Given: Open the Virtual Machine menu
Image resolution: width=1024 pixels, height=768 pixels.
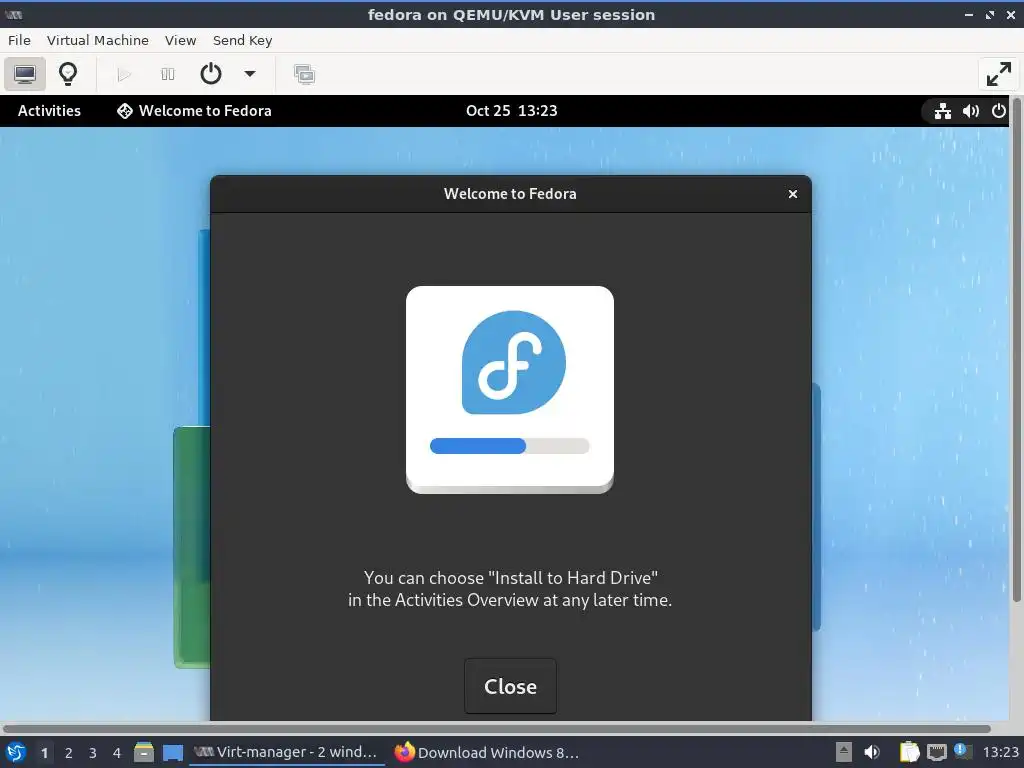Looking at the screenshot, I should (98, 40).
